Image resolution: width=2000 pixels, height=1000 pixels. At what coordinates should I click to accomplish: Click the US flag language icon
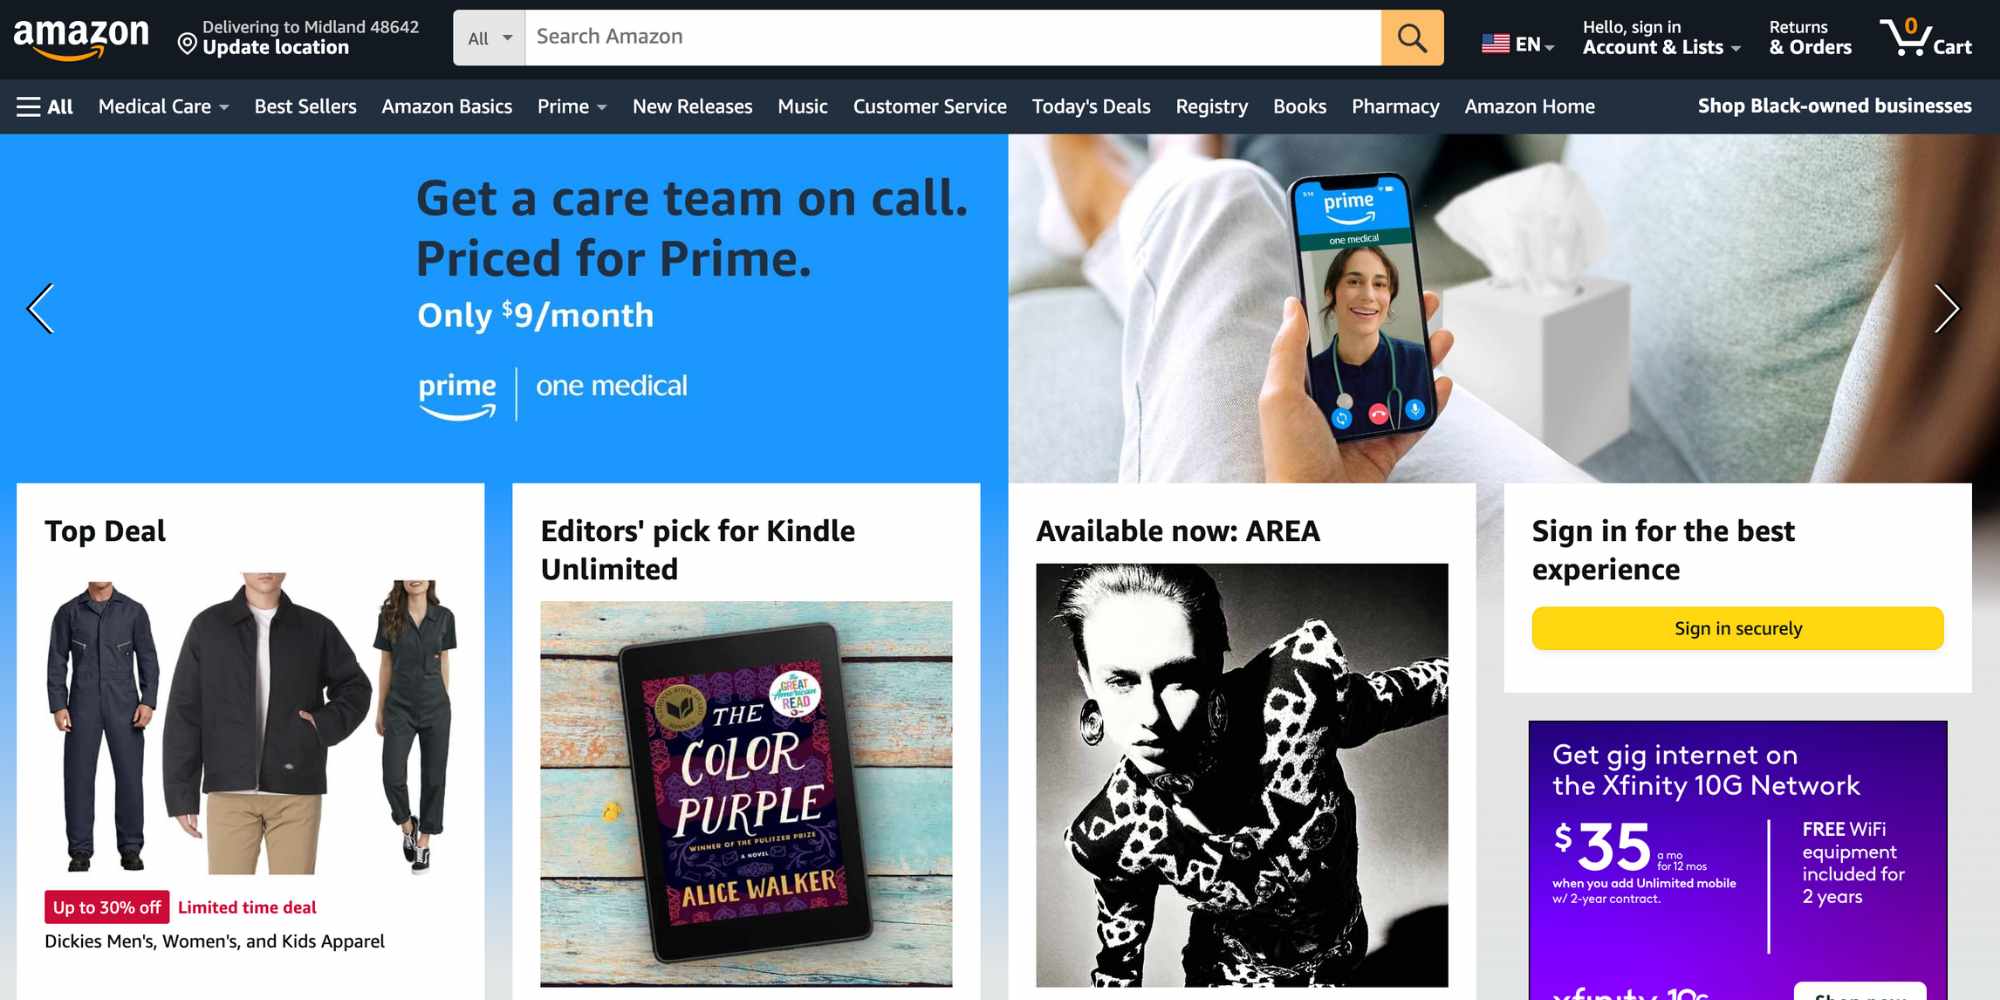[x=1496, y=44]
